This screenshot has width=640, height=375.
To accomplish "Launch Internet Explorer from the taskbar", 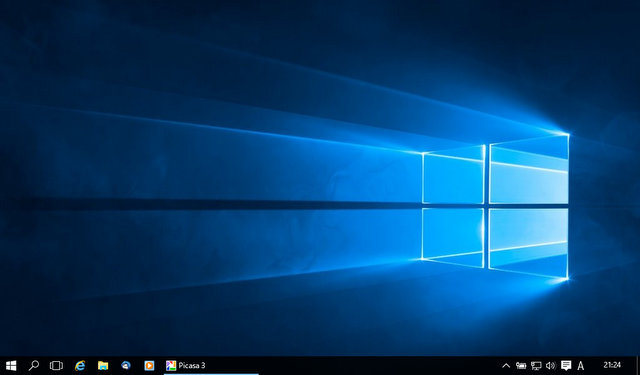I will 80,366.
